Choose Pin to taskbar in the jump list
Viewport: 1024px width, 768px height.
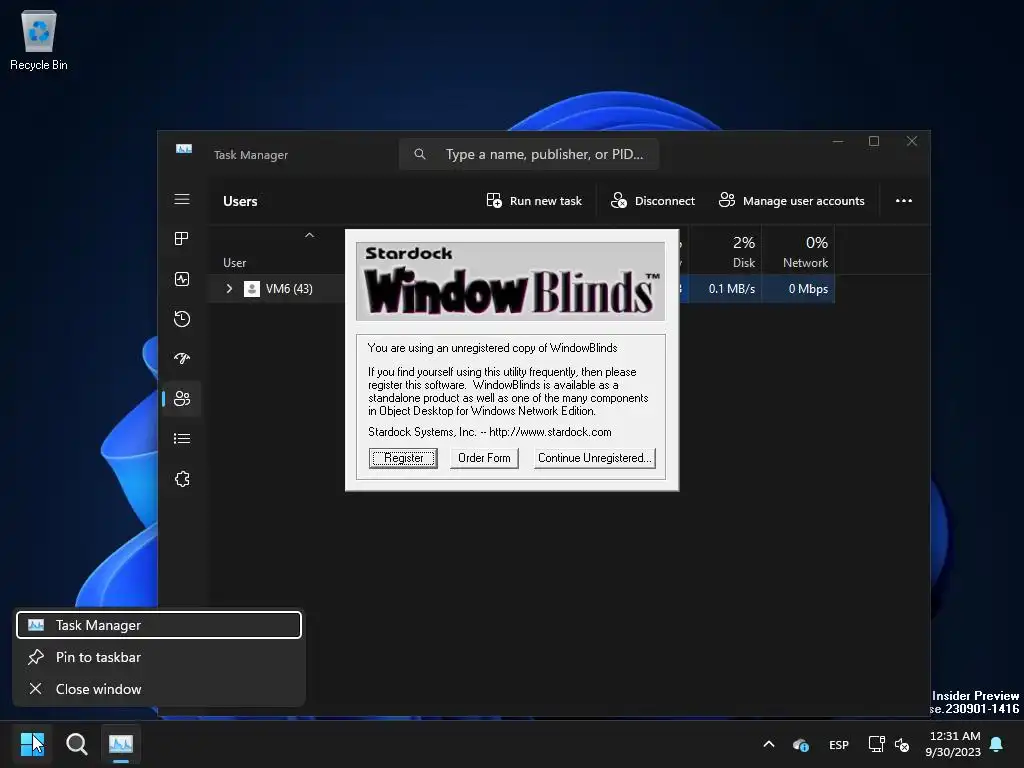pos(159,657)
